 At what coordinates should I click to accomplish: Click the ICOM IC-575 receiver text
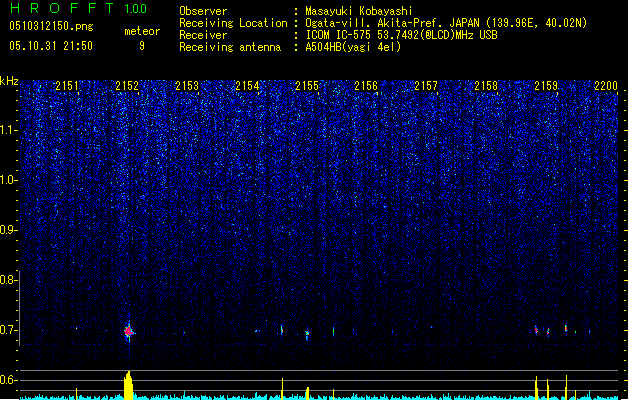point(401,35)
